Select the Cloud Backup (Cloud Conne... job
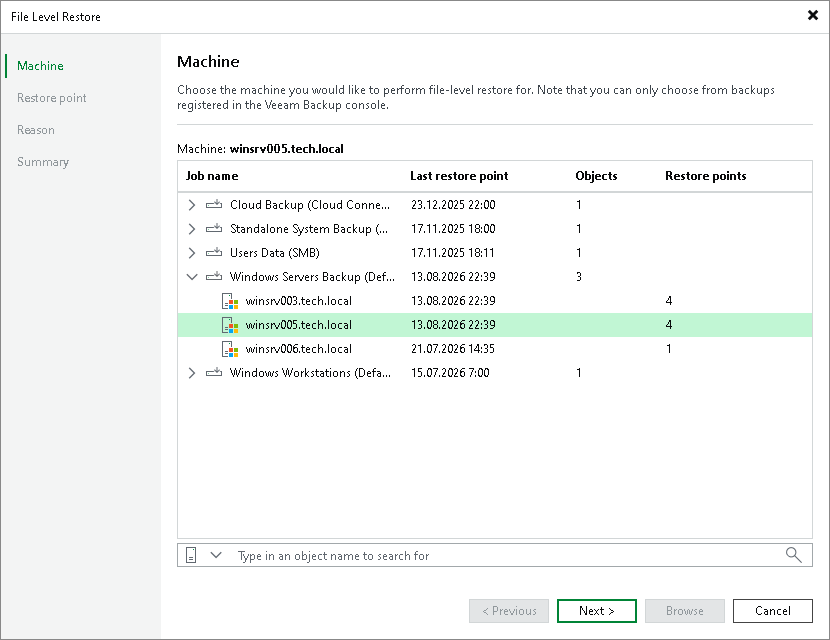 click(495, 205)
